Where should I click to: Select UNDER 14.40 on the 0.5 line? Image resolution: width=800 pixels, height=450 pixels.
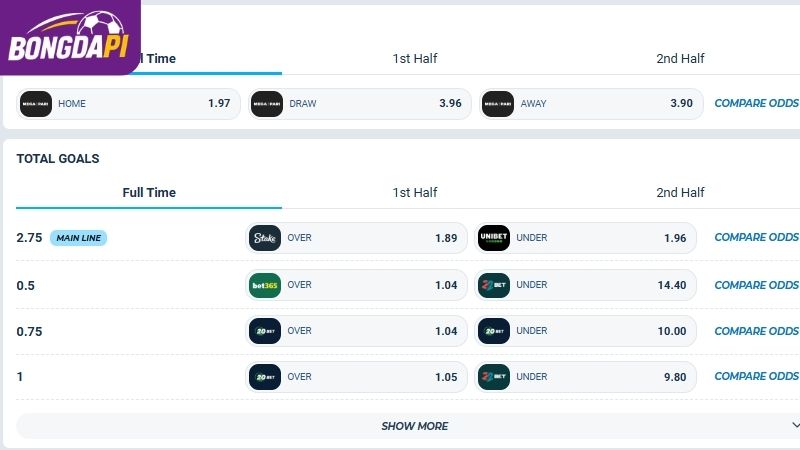(585, 285)
